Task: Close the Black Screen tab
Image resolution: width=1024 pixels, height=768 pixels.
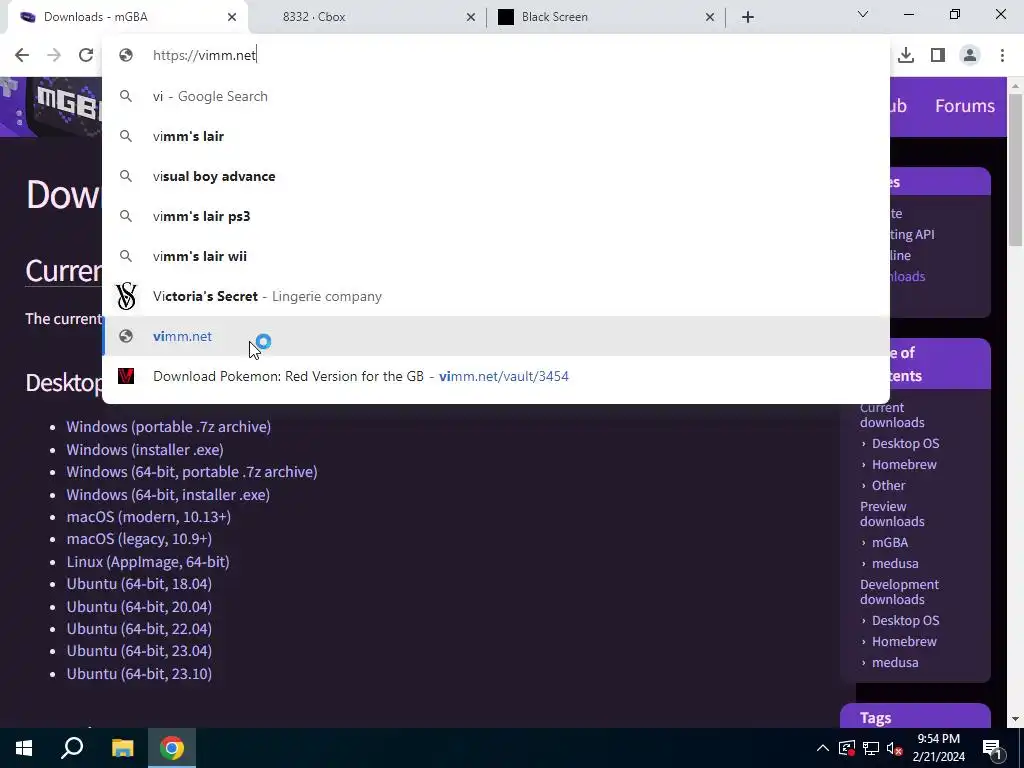Action: (710, 17)
